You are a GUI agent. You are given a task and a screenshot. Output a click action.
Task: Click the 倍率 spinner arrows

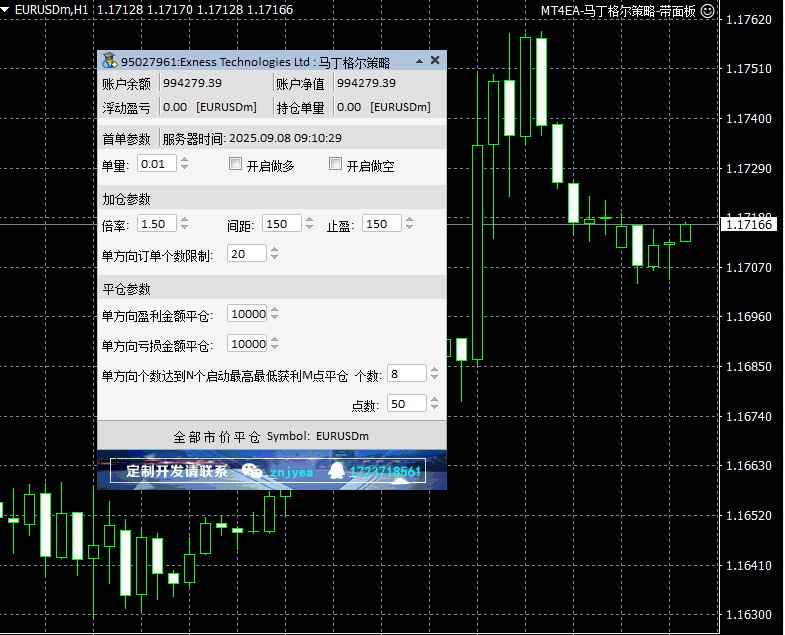click(x=184, y=224)
